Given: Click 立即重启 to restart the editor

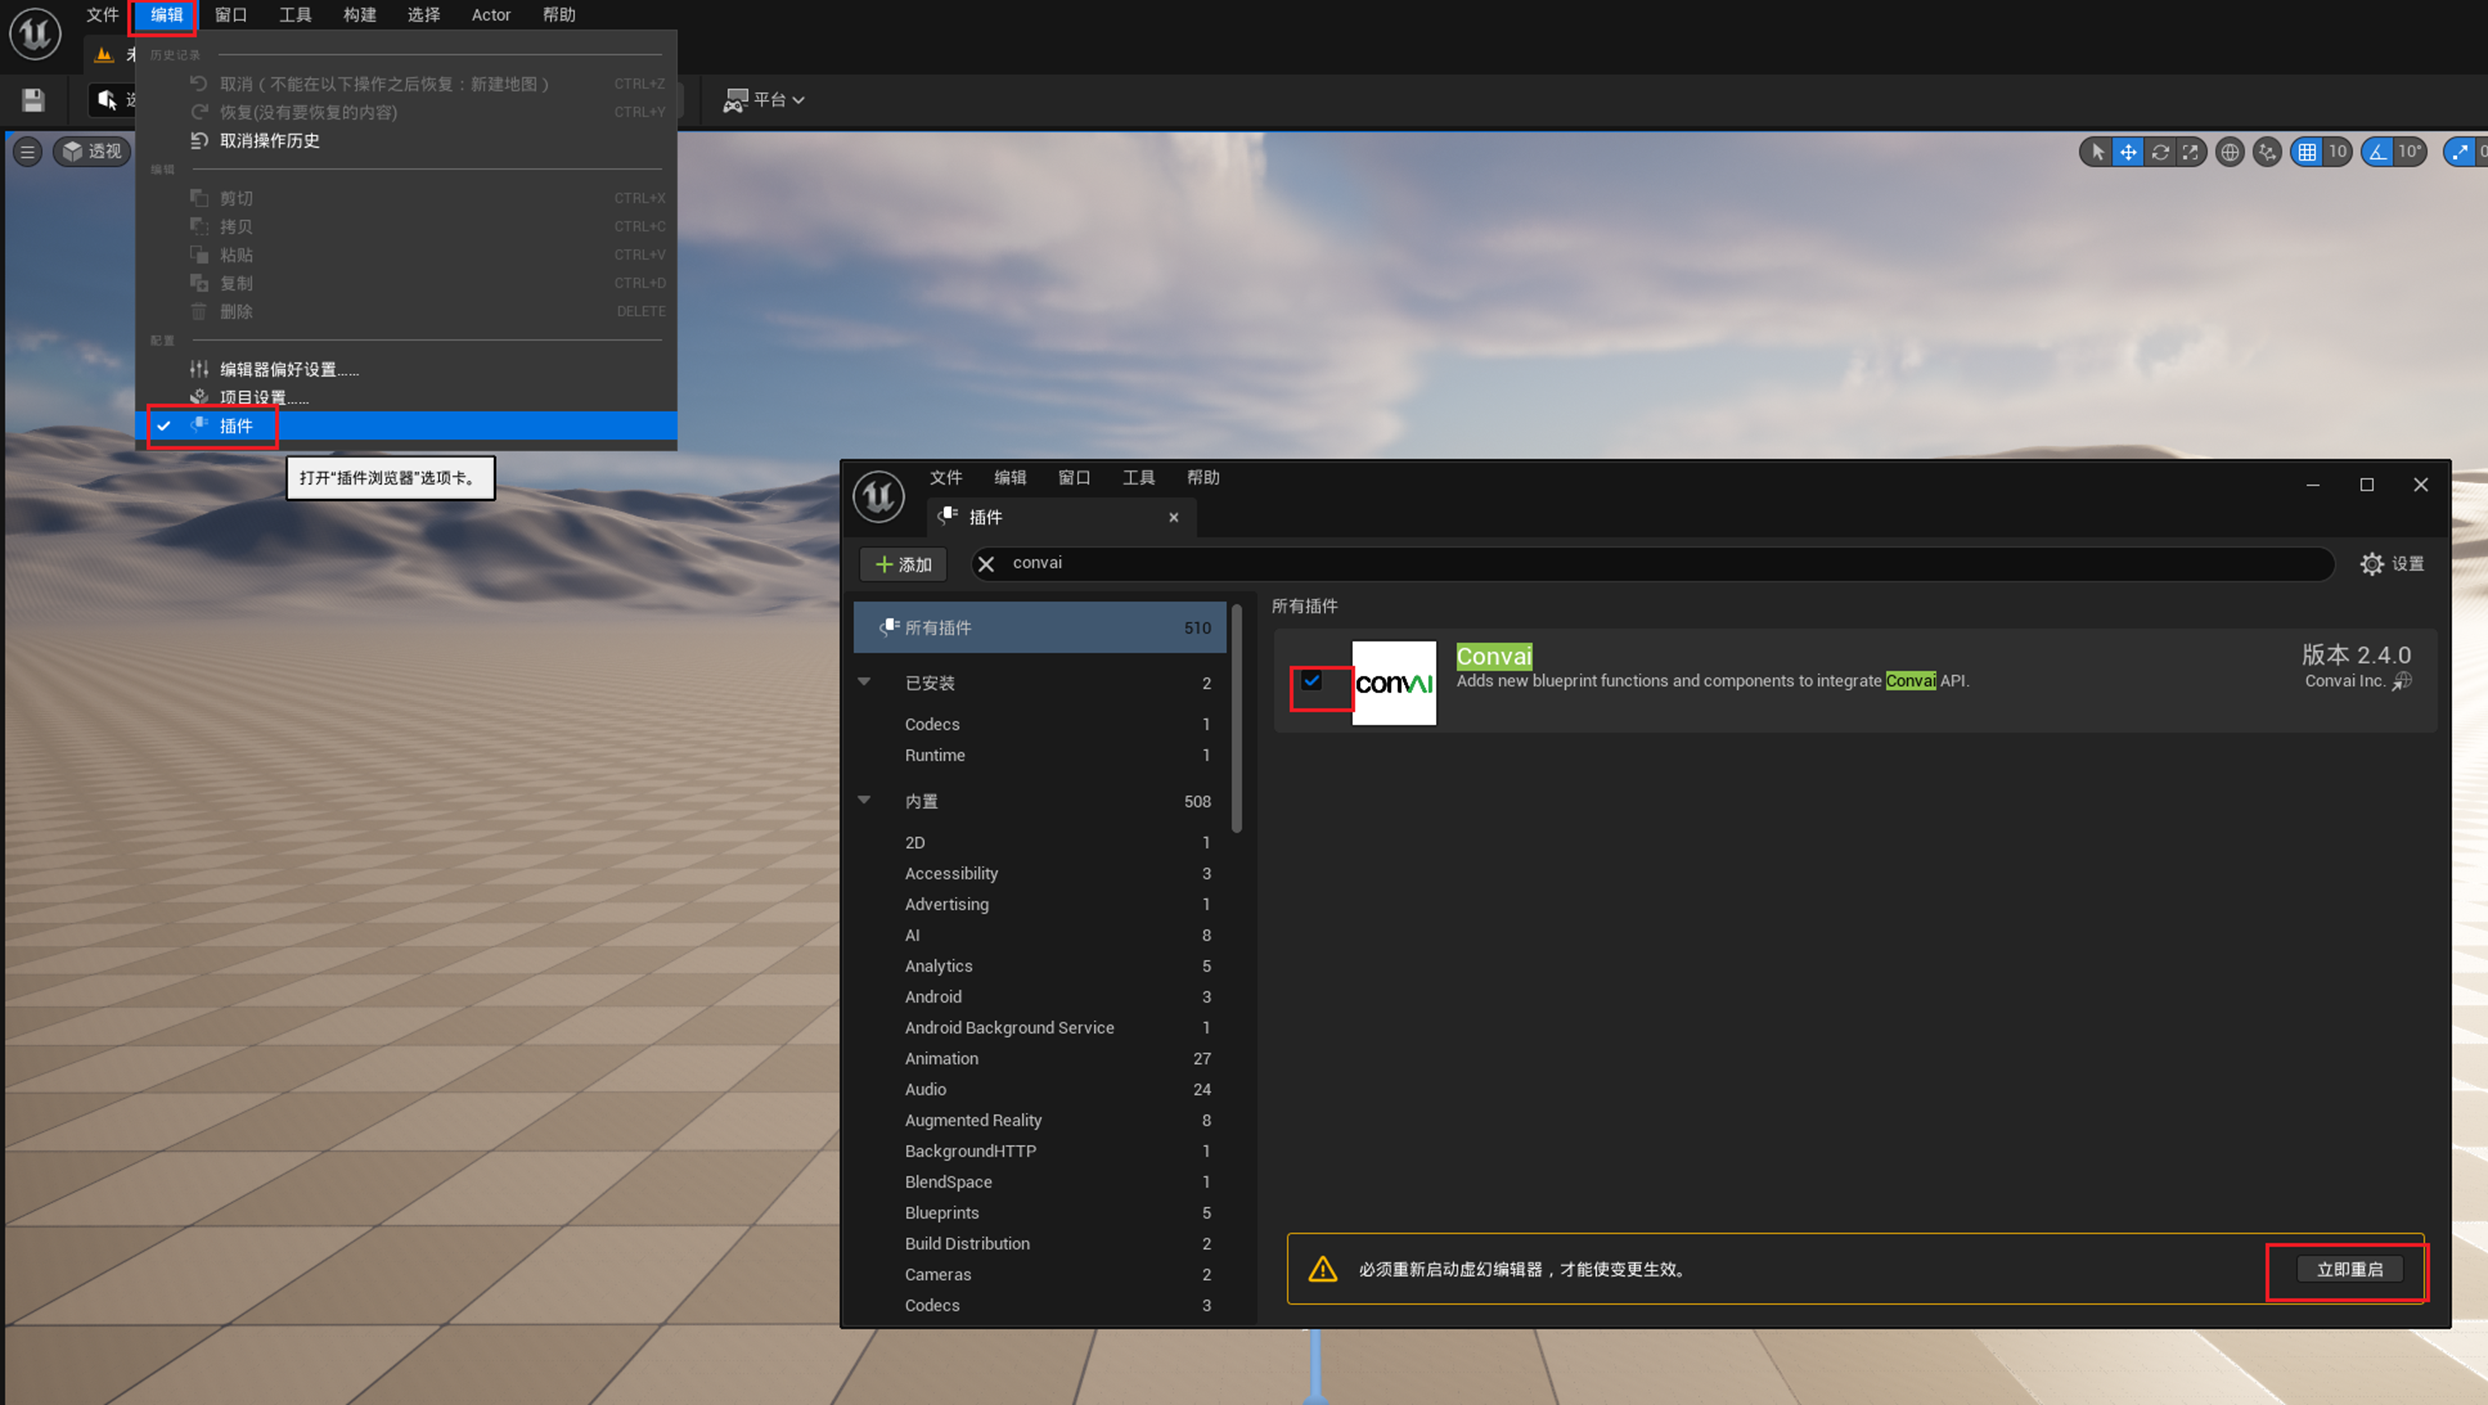Looking at the screenshot, I should point(2348,1268).
